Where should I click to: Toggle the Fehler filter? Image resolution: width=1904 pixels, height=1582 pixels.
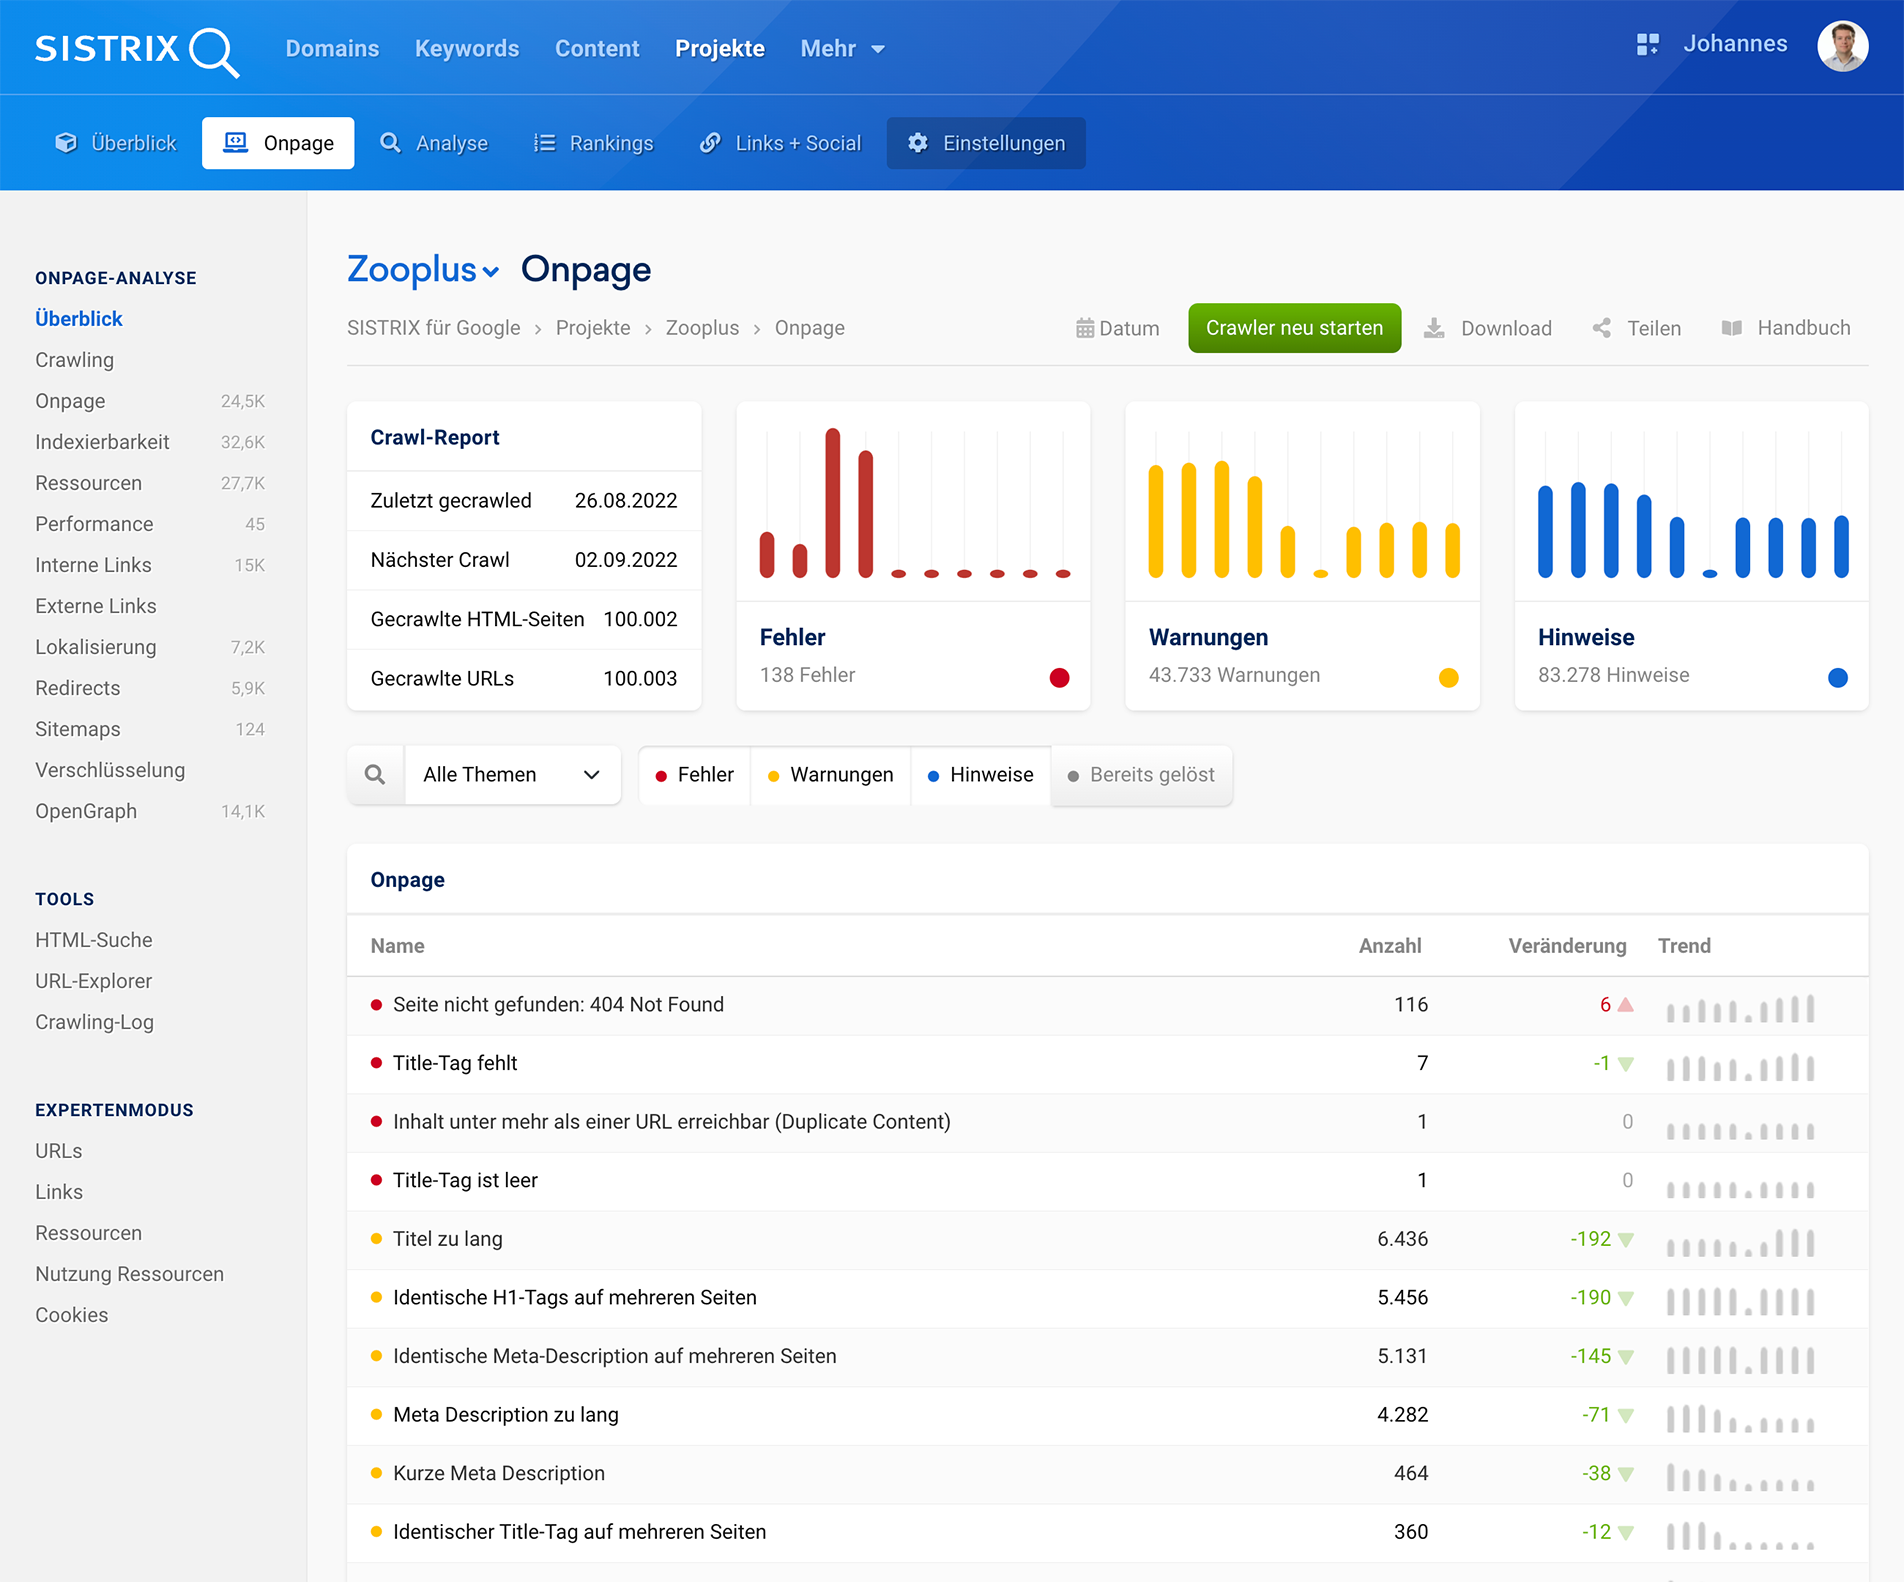(695, 775)
